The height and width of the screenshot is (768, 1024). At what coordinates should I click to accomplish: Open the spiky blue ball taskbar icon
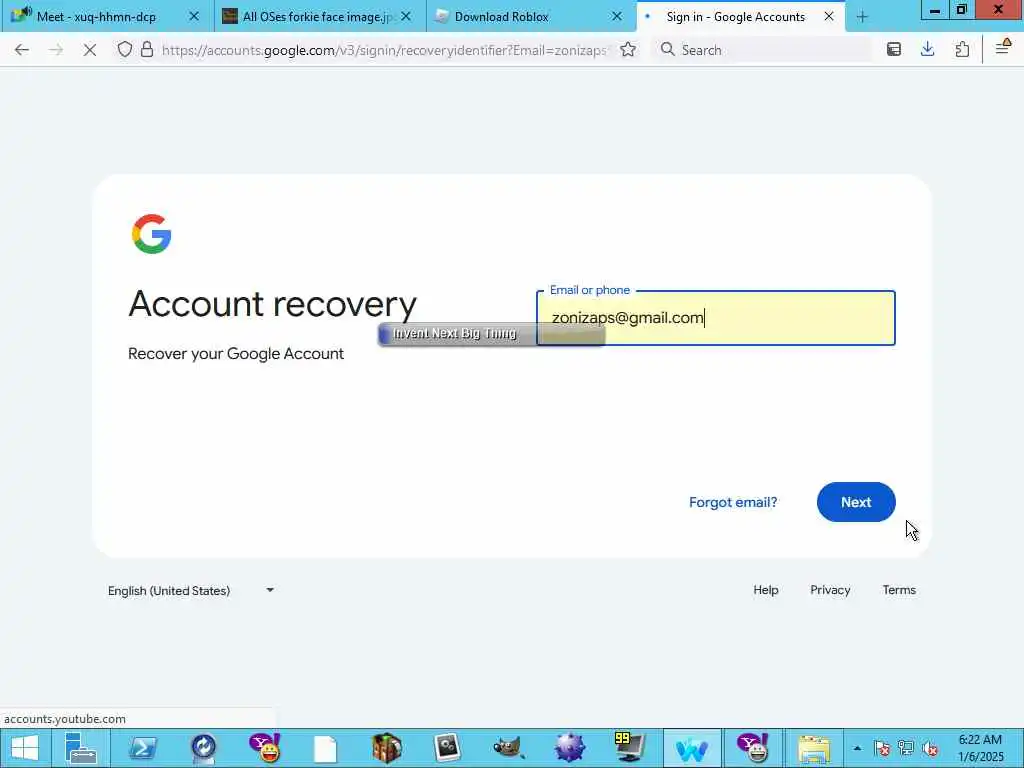569,748
